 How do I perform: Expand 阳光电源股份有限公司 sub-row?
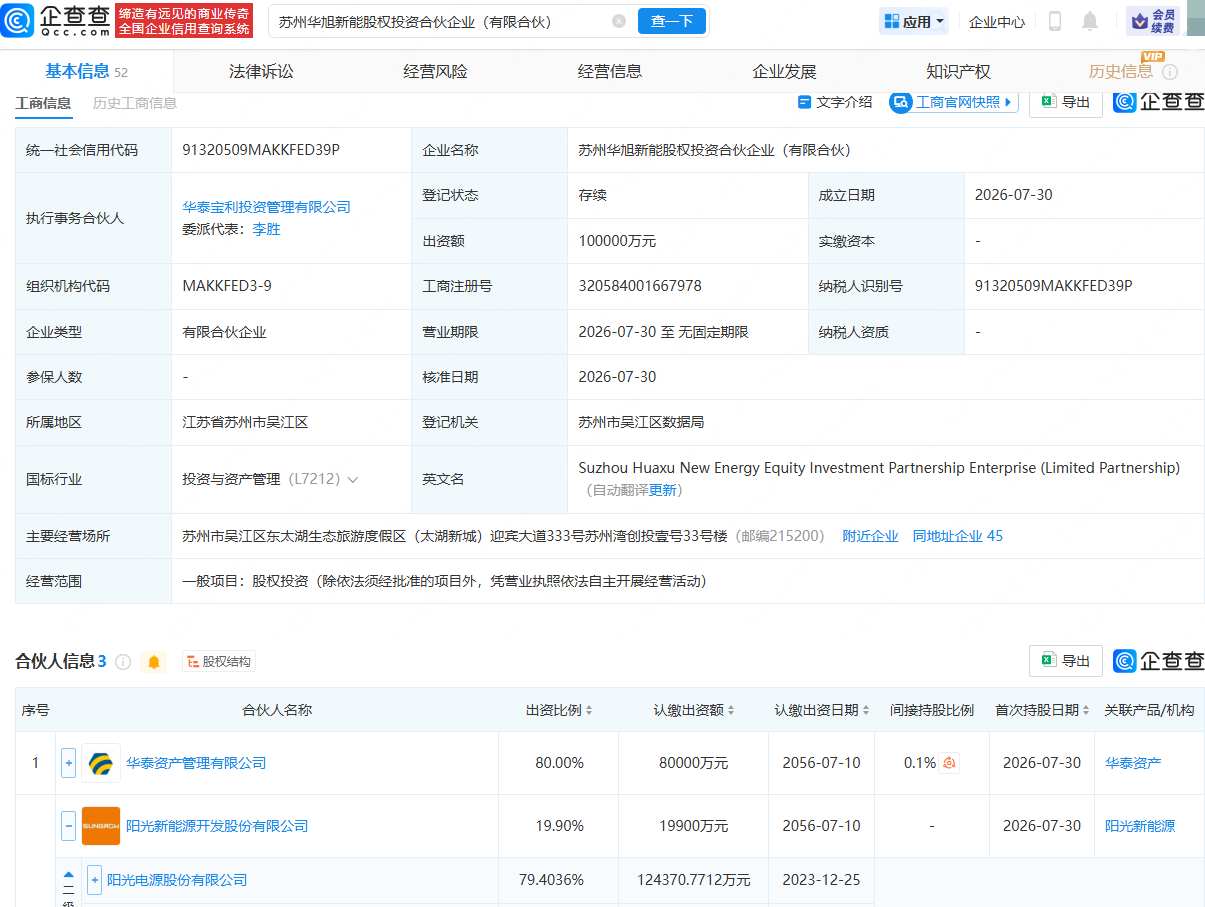pyautogui.click(x=94, y=880)
